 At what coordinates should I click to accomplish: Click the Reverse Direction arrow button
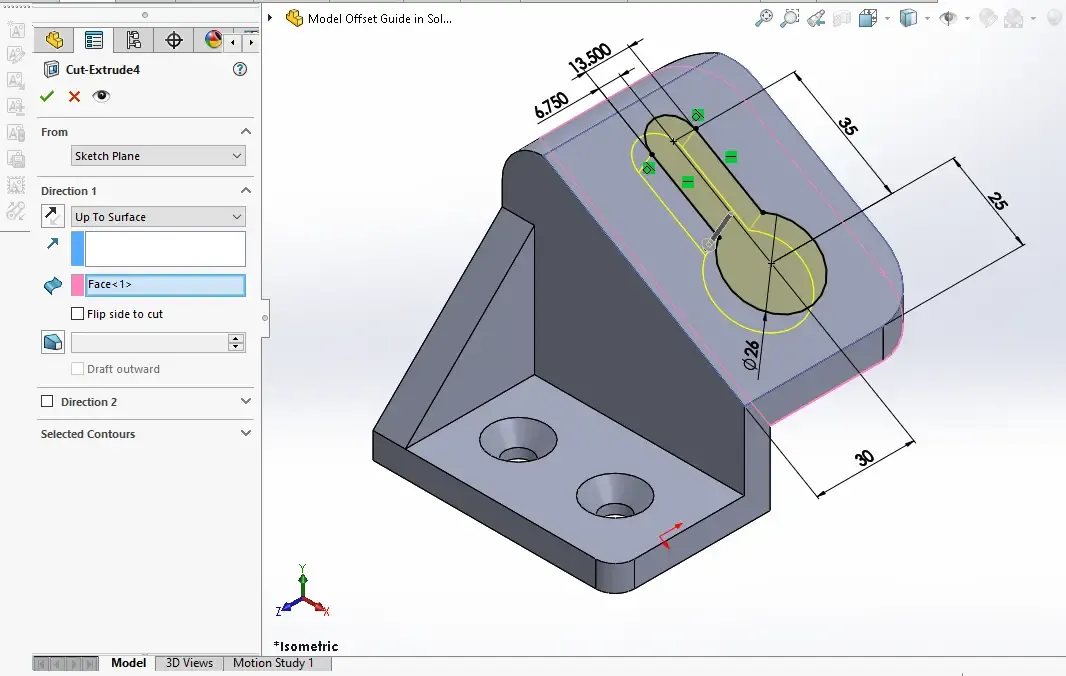pyautogui.click(x=53, y=216)
